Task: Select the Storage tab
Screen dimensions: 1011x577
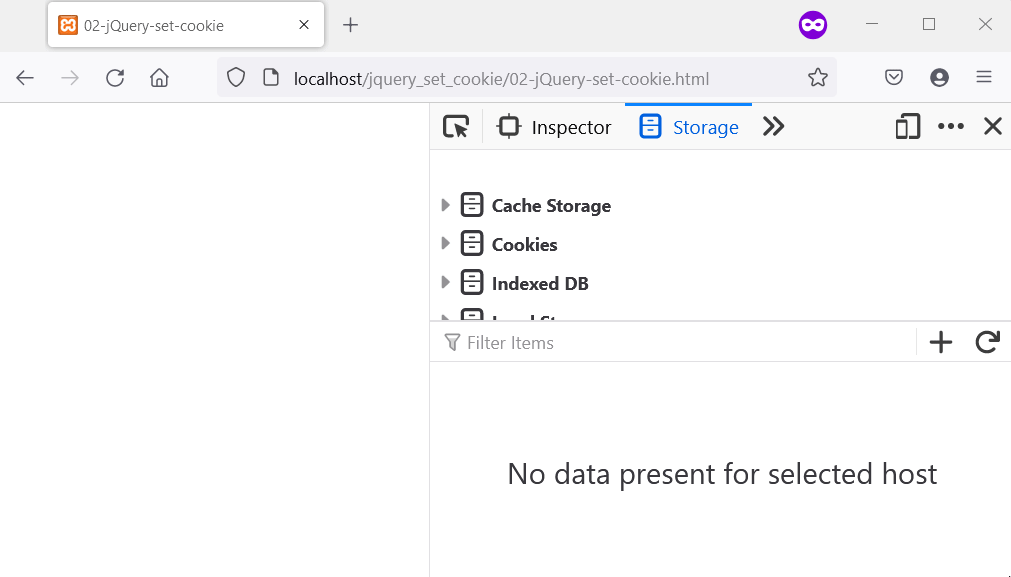Action: tap(689, 127)
